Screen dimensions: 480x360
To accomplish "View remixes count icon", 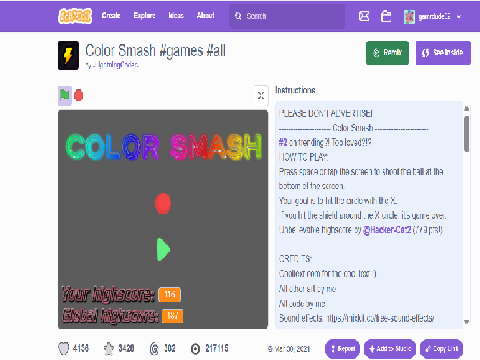I will click(154, 349).
